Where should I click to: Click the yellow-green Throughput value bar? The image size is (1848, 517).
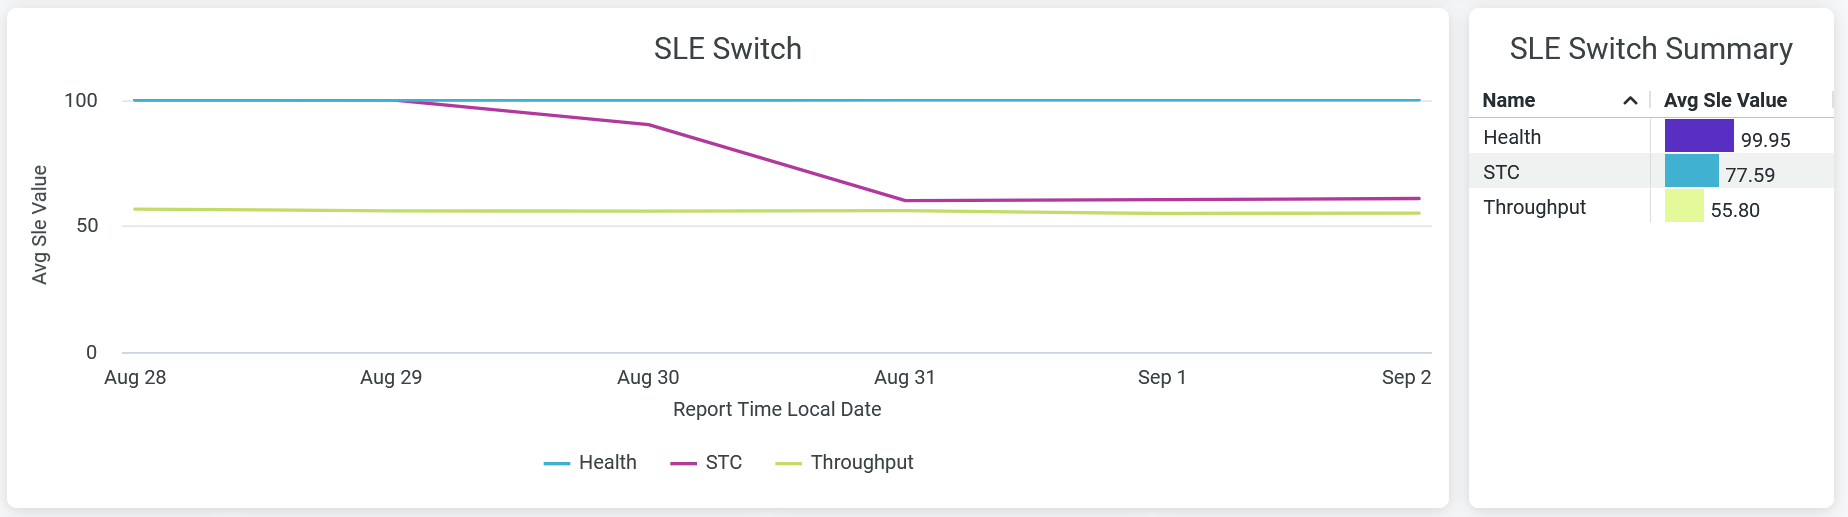(x=1683, y=206)
